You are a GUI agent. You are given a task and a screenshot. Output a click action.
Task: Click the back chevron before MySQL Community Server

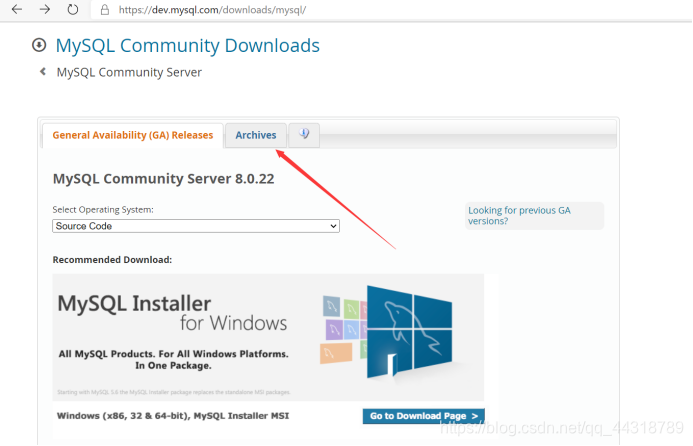[x=43, y=71]
